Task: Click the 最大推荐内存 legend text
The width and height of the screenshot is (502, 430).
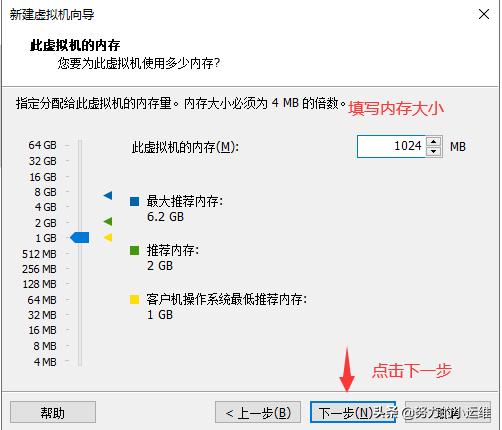Action: (x=185, y=201)
